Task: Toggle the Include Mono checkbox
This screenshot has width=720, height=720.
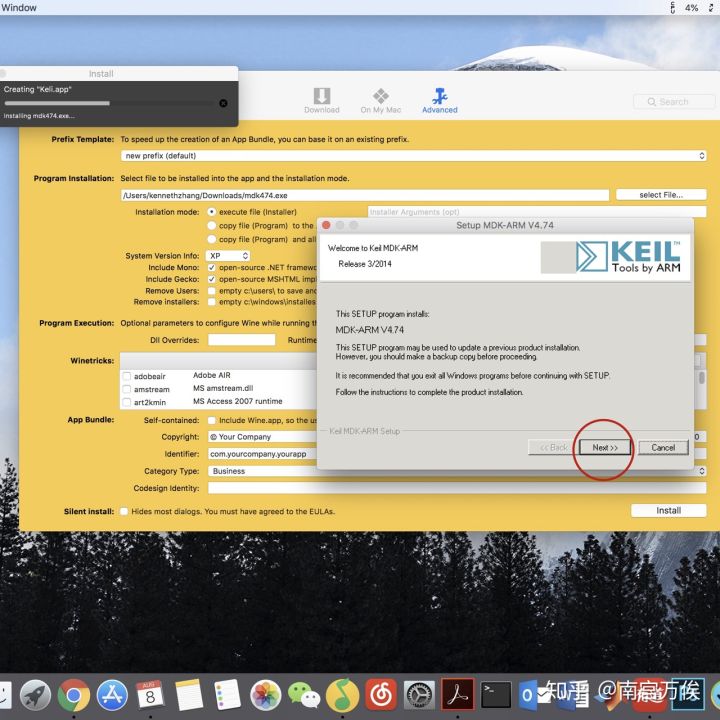Action: [212, 267]
